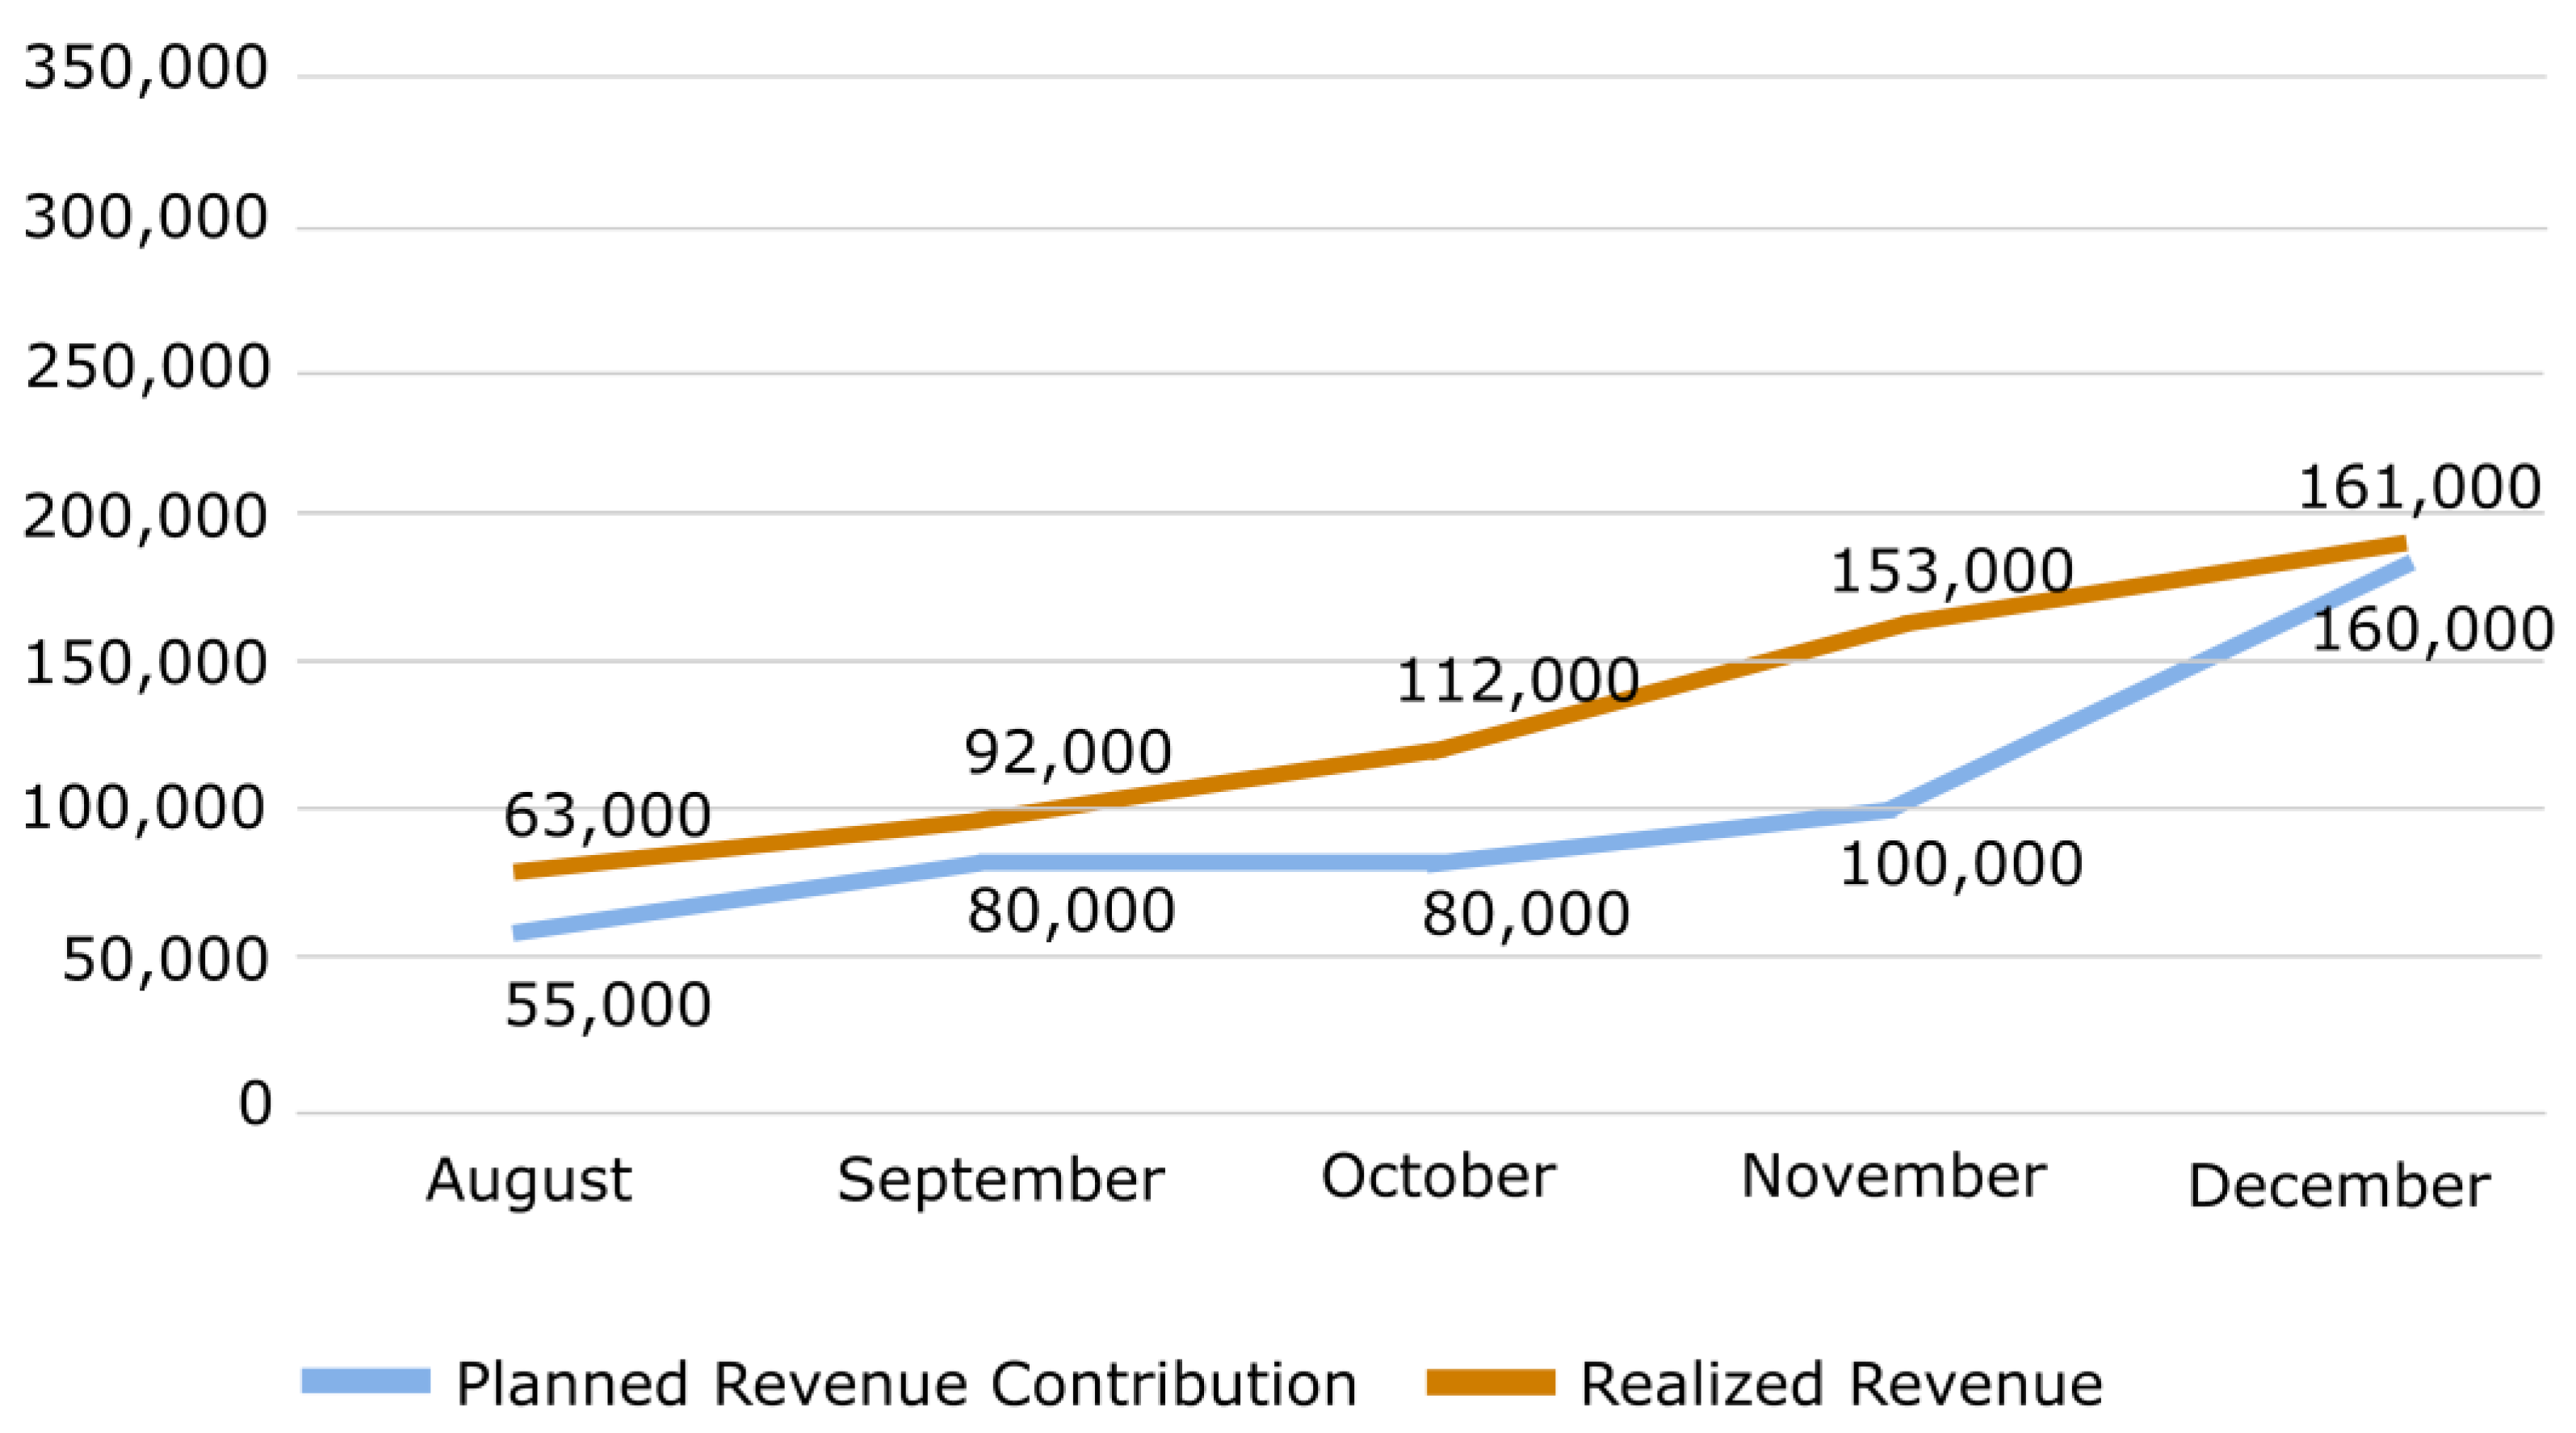Click the Planned Revenue Contribution legend label

pyautogui.click(x=906, y=1385)
